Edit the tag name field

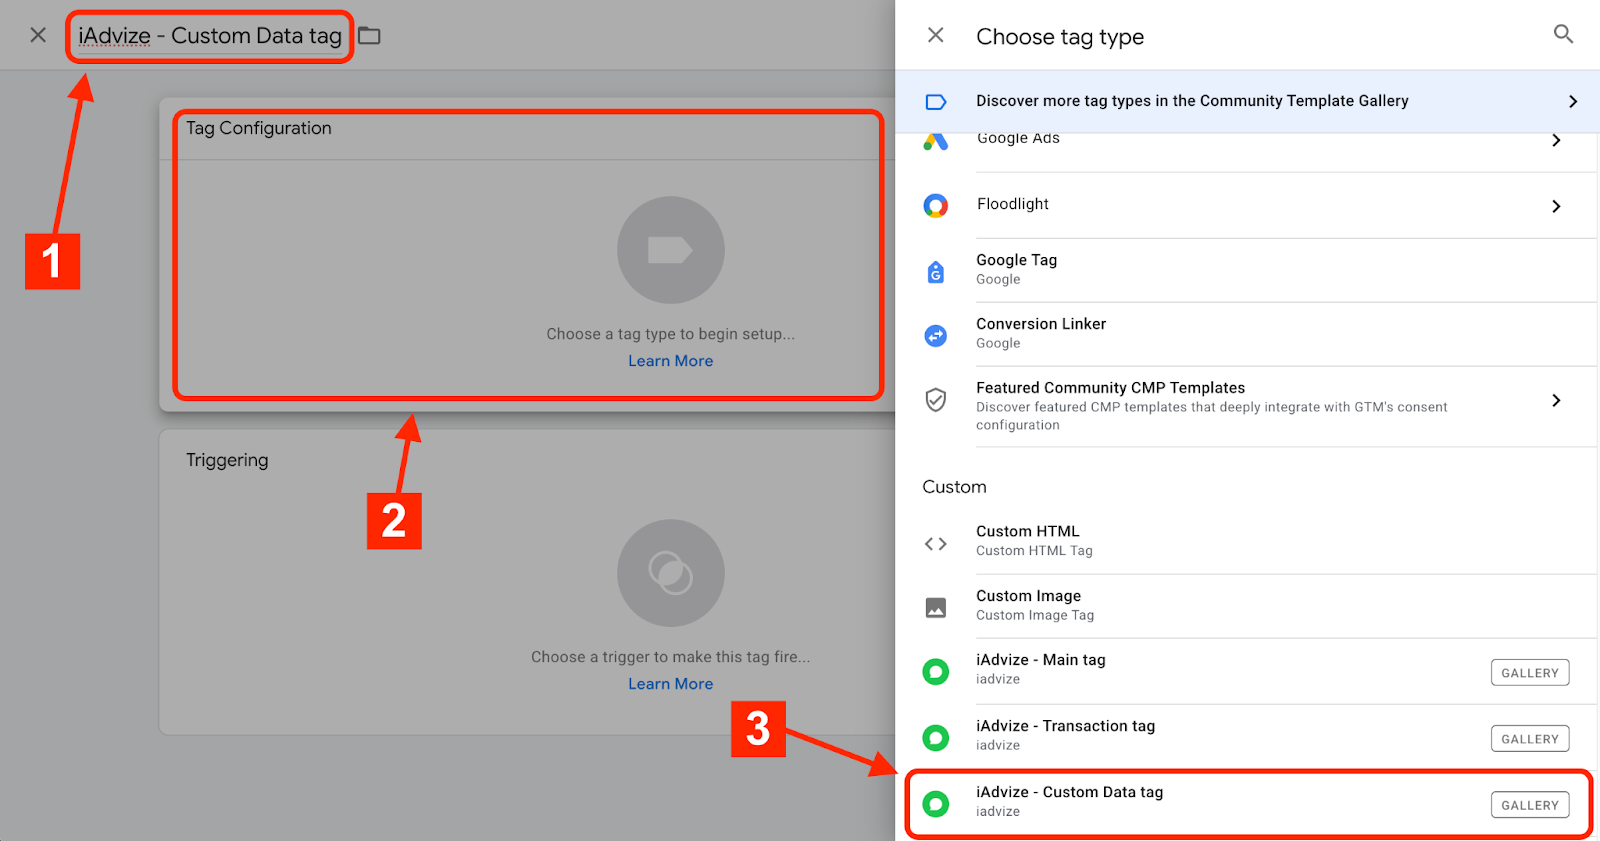coord(210,37)
